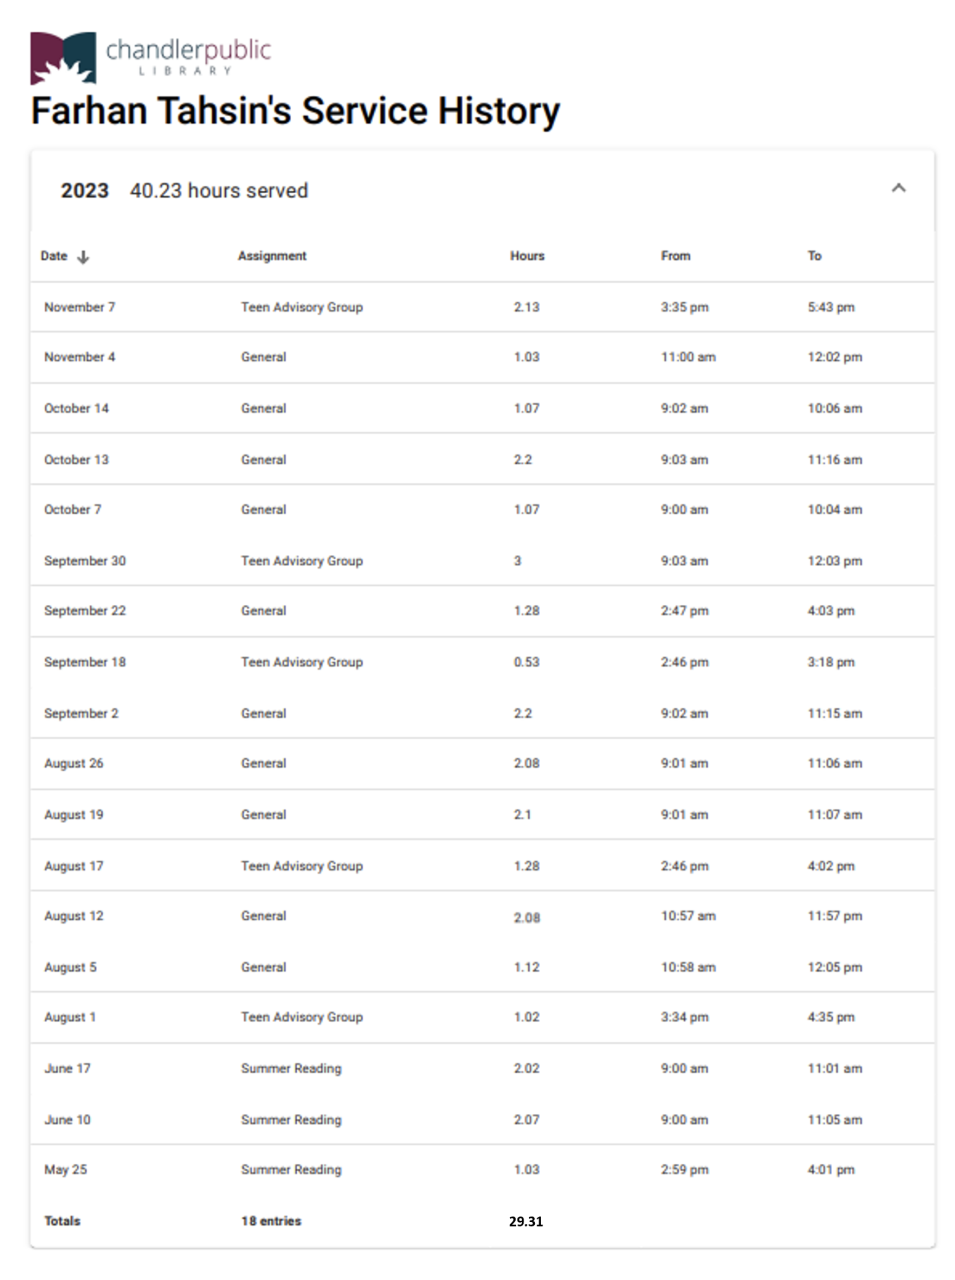Sort by Hours column header
This screenshot has width=955, height=1280.
(527, 256)
